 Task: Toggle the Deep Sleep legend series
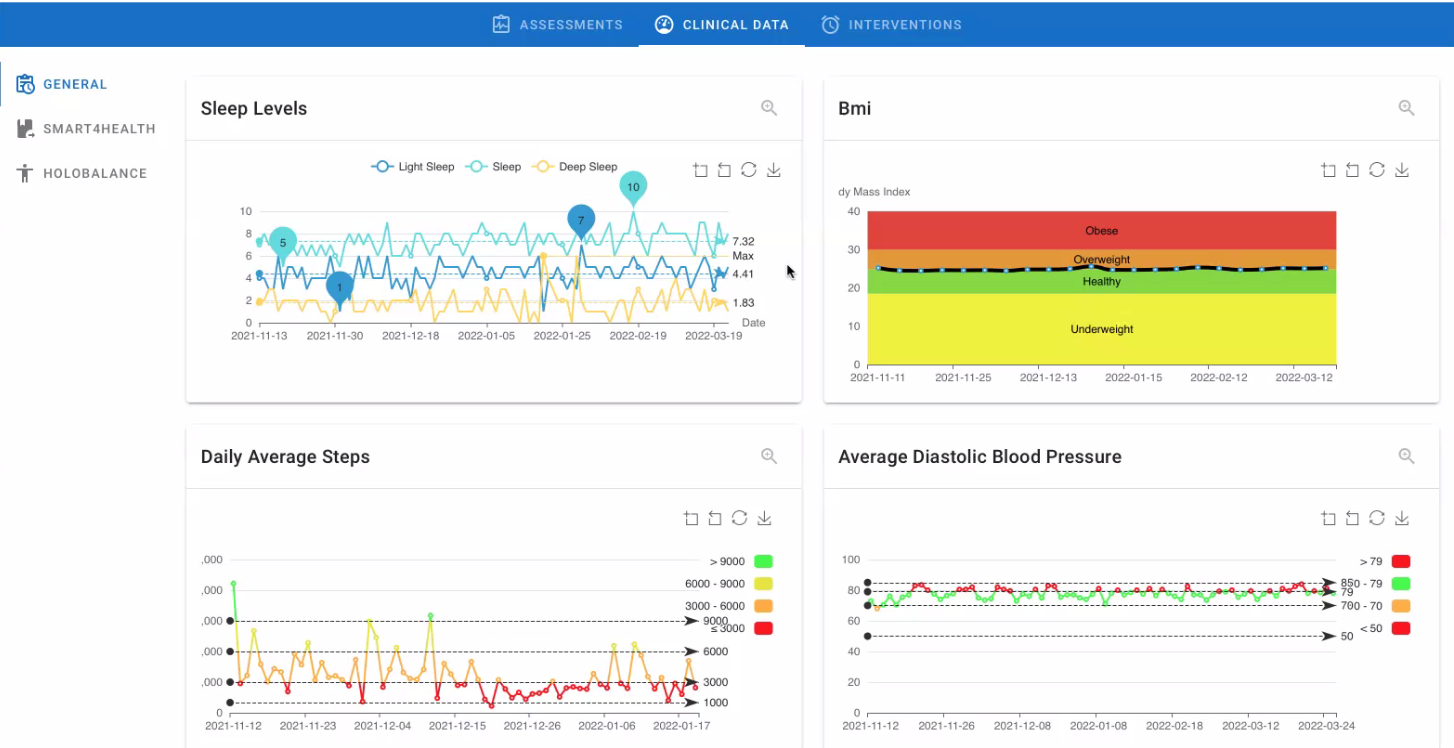tap(574, 167)
